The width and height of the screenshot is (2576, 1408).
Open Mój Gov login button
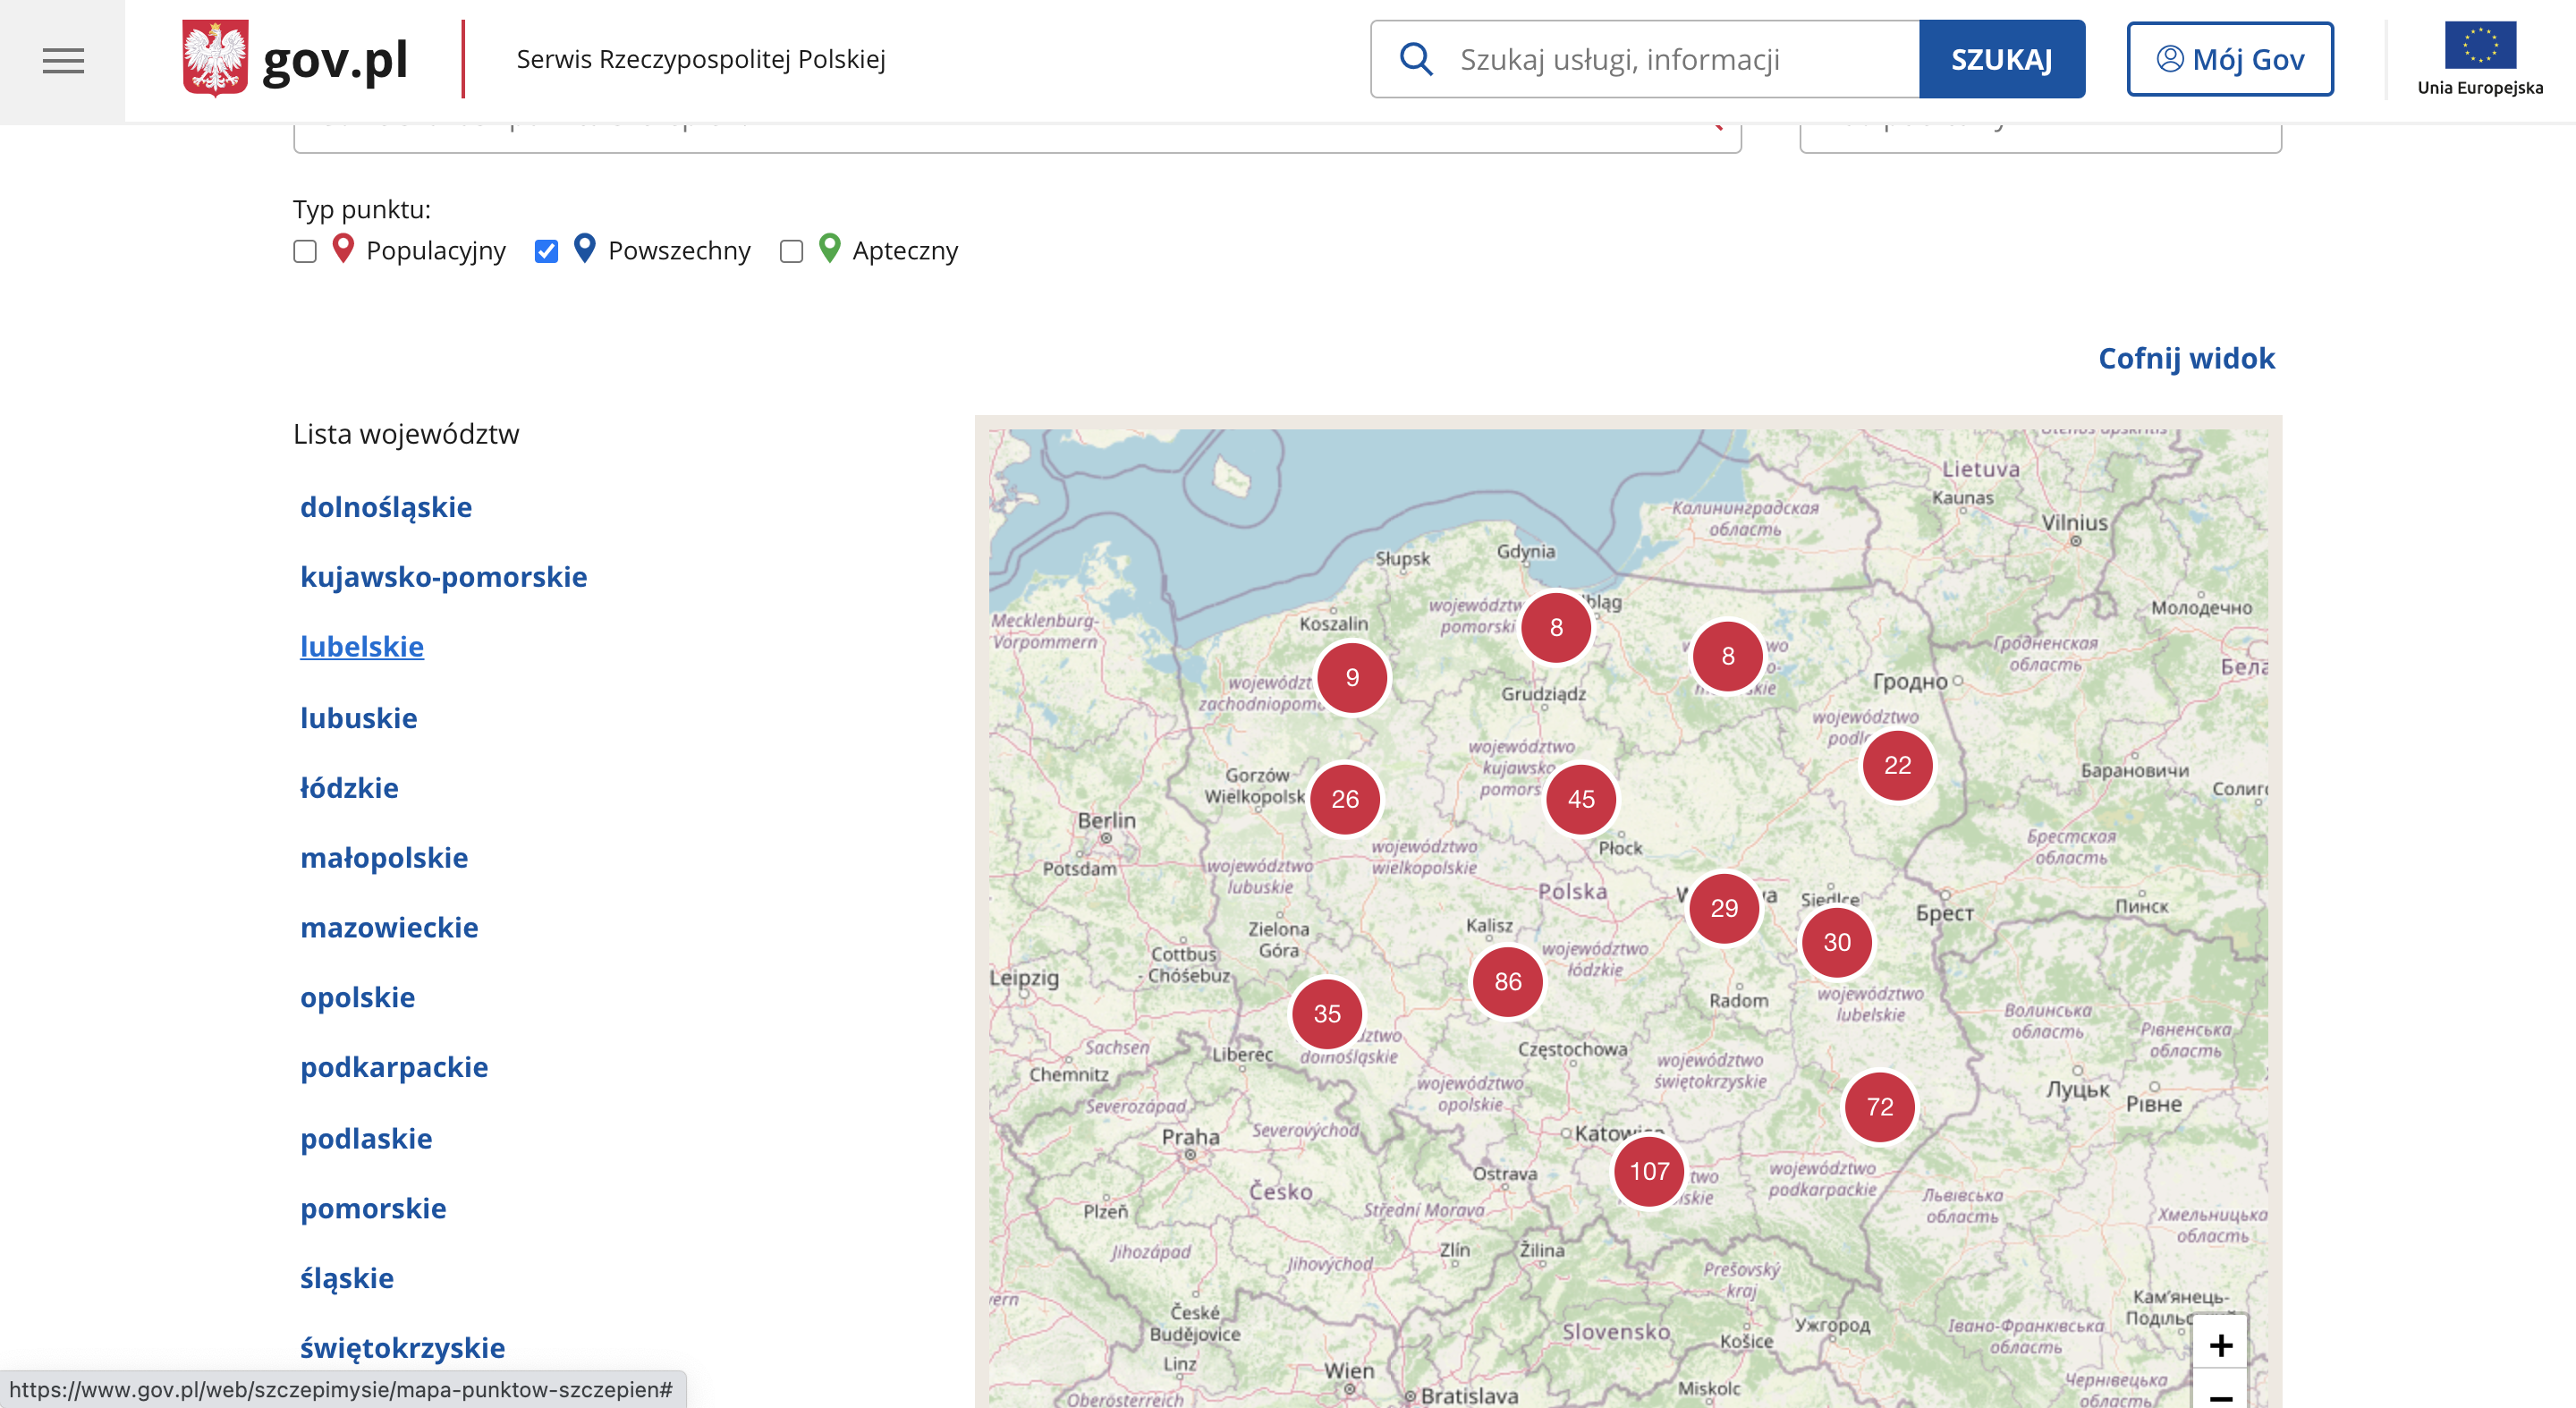click(x=2229, y=59)
